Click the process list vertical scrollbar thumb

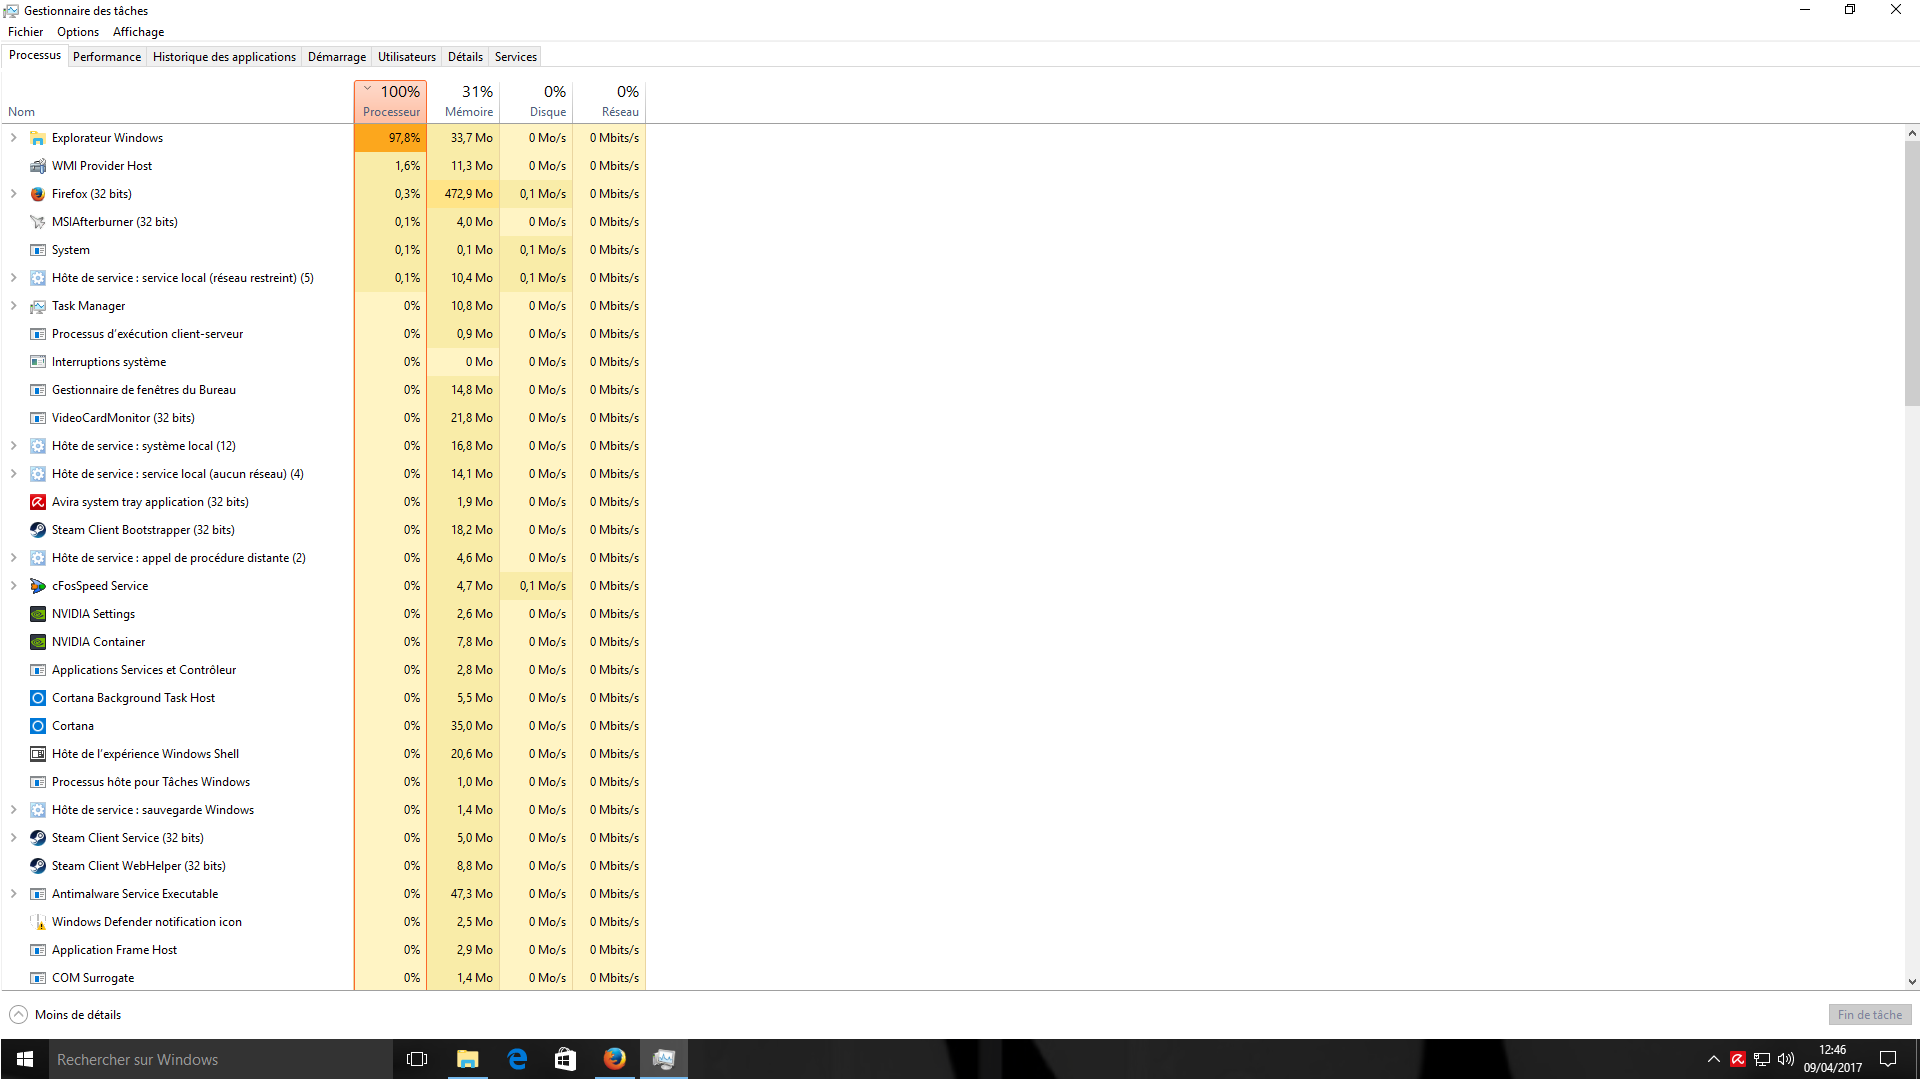coord(1912,273)
